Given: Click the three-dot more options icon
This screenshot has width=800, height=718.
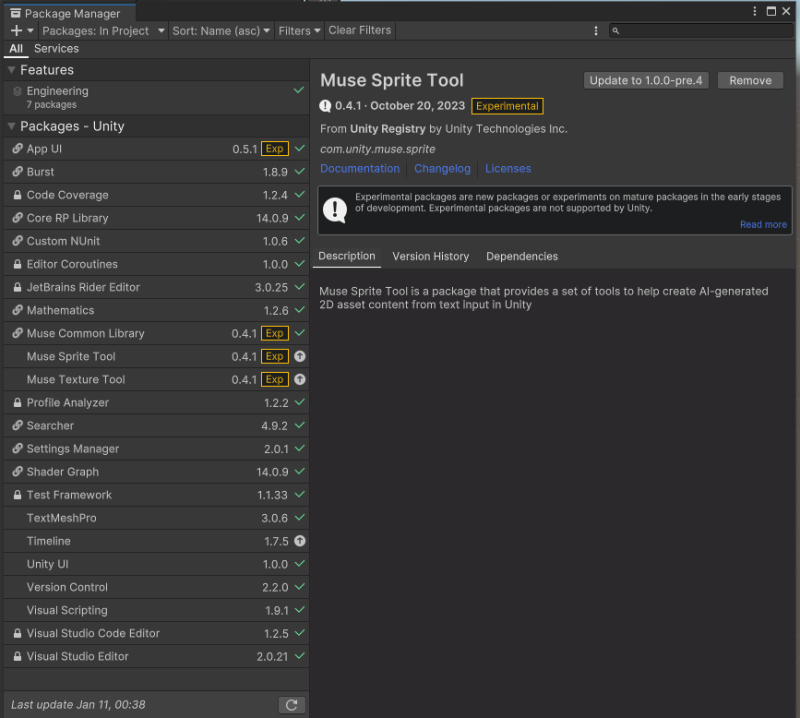Looking at the screenshot, I should (x=596, y=31).
